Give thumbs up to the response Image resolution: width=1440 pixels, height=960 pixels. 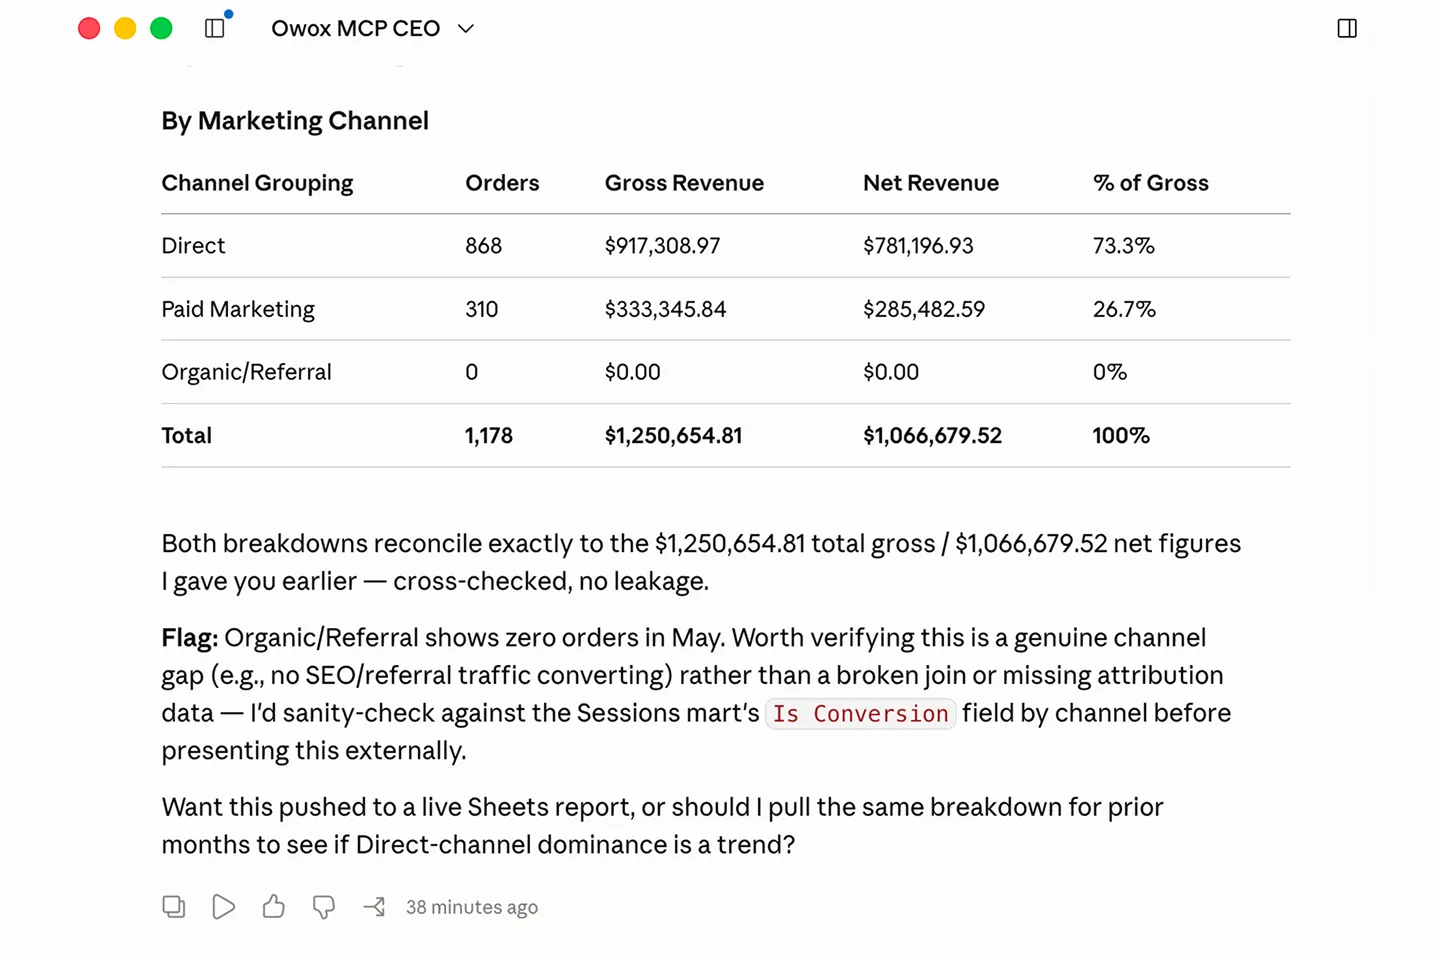274,907
